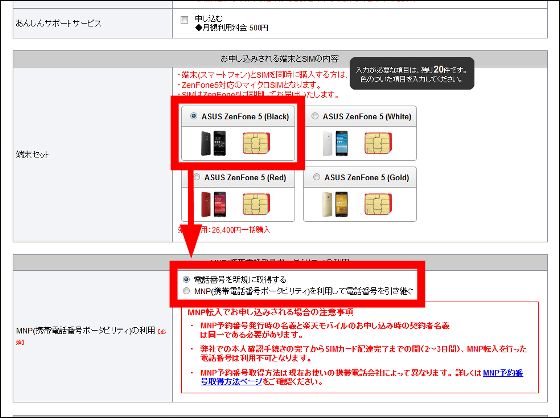Click SIM card icon in Black set
Screen dimensions: 560x418
tap(256, 143)
